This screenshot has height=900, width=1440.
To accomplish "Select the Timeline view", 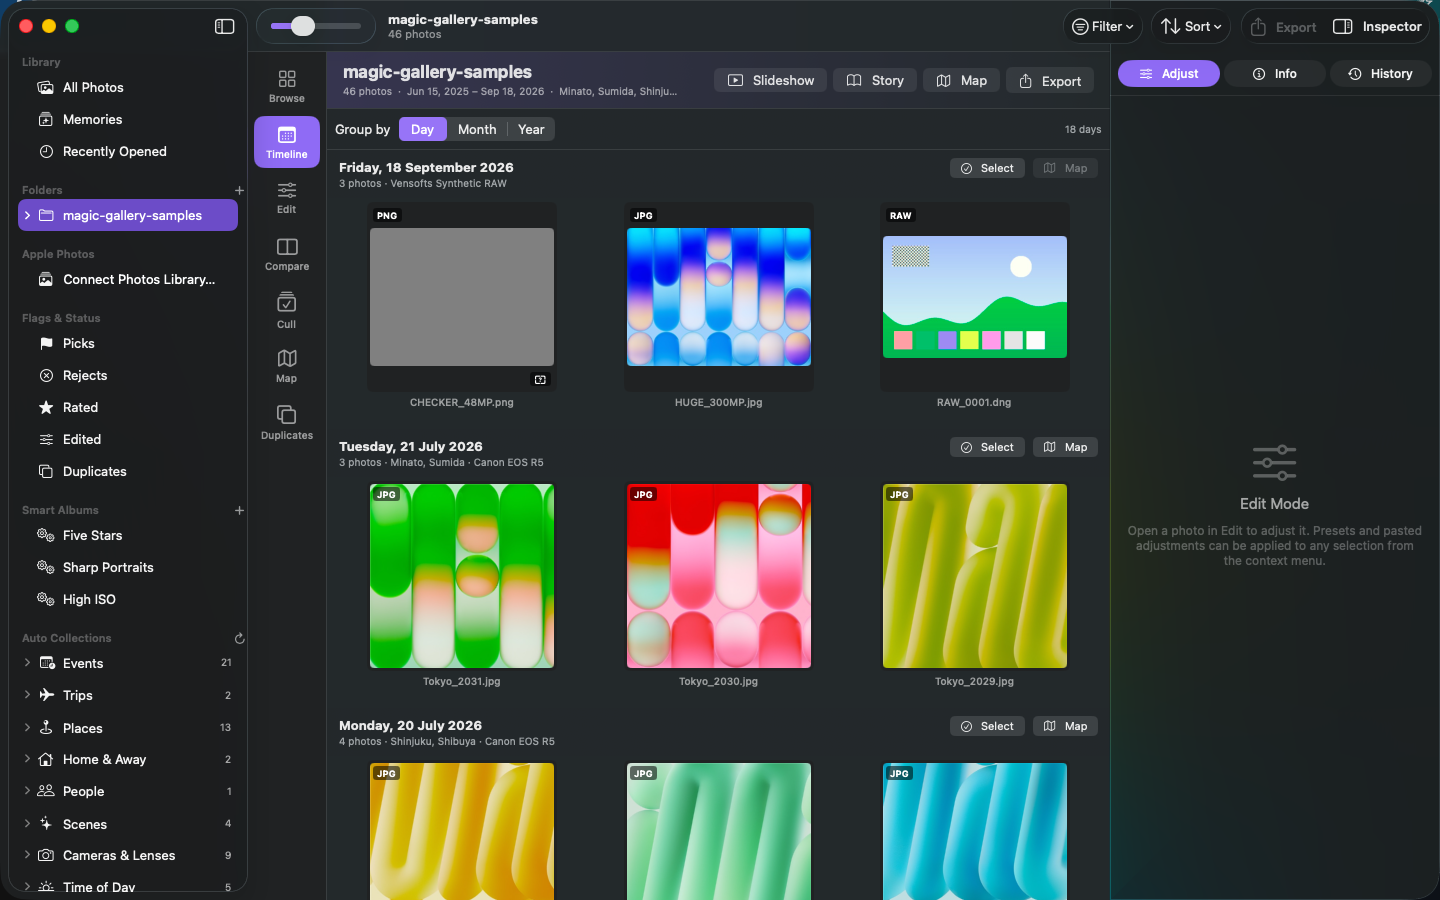I will [287, 142].
